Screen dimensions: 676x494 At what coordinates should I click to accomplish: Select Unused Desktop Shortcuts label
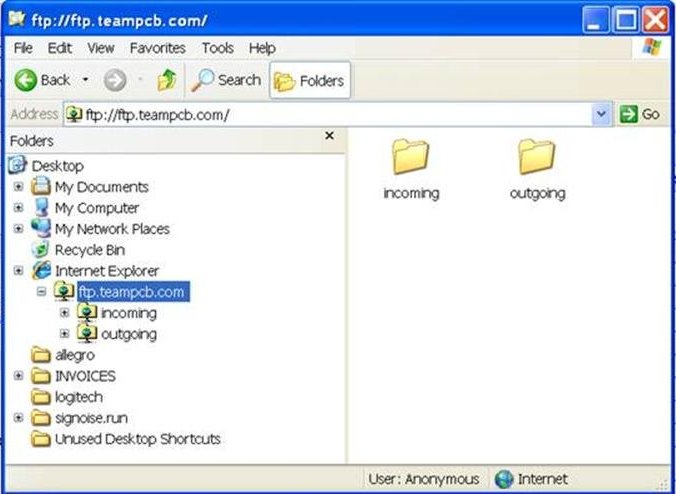pos(138,439)
